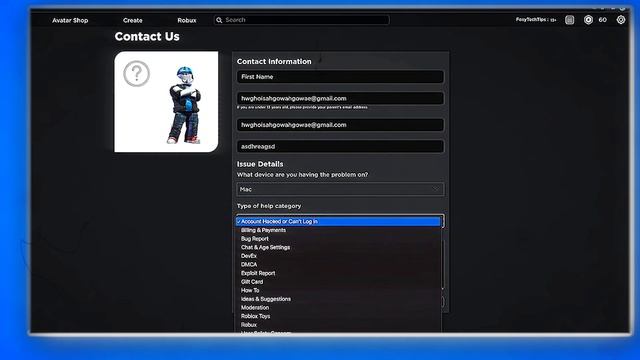Click the First Name input field
Image resolution: width=640 pixels, height=360 pixels.
(340, 77)
